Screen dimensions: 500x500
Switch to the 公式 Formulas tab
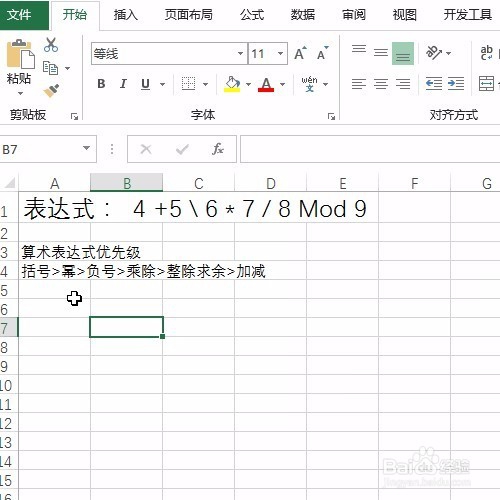click(x=252, y=15)
